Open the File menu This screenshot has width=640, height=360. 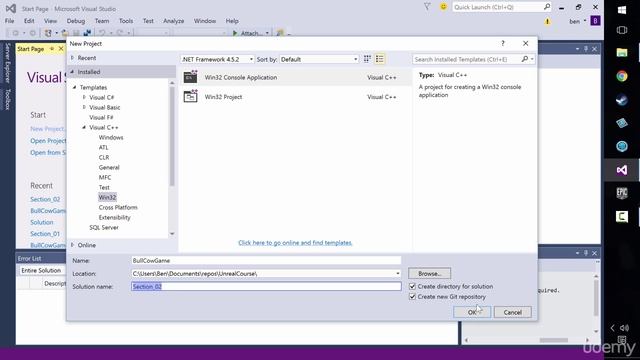point(9,21)
